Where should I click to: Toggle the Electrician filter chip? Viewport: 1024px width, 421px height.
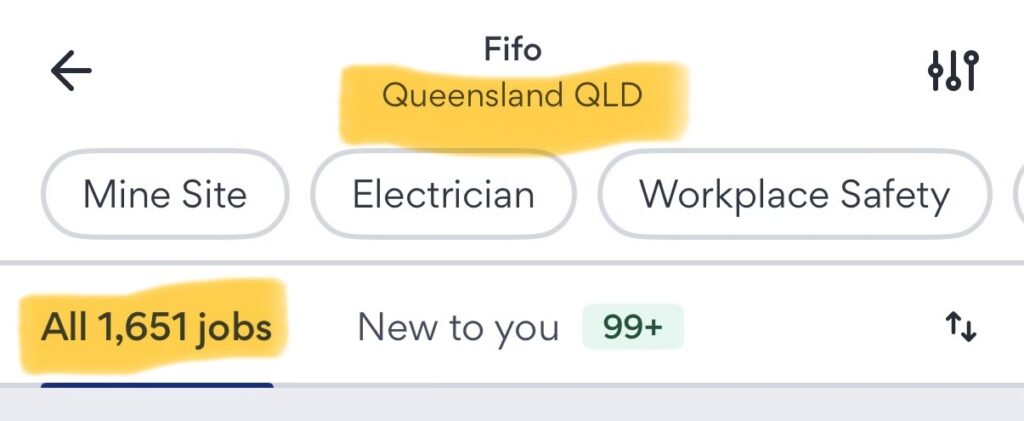[443, 194]
